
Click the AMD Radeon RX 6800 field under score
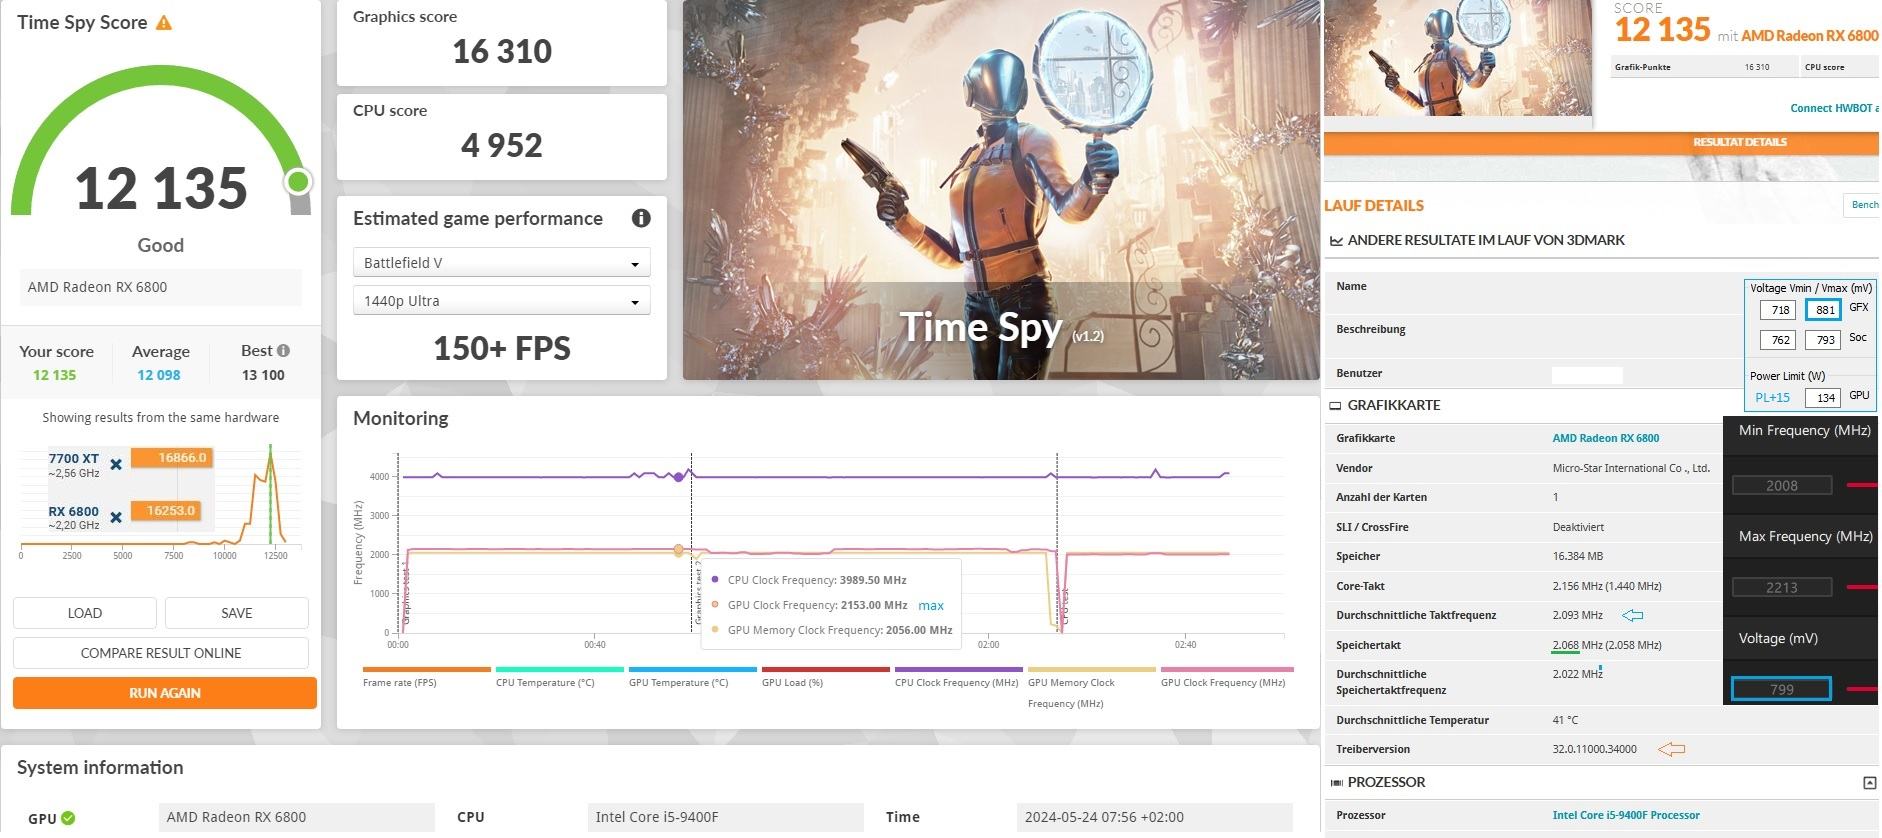tap(161, 287)
